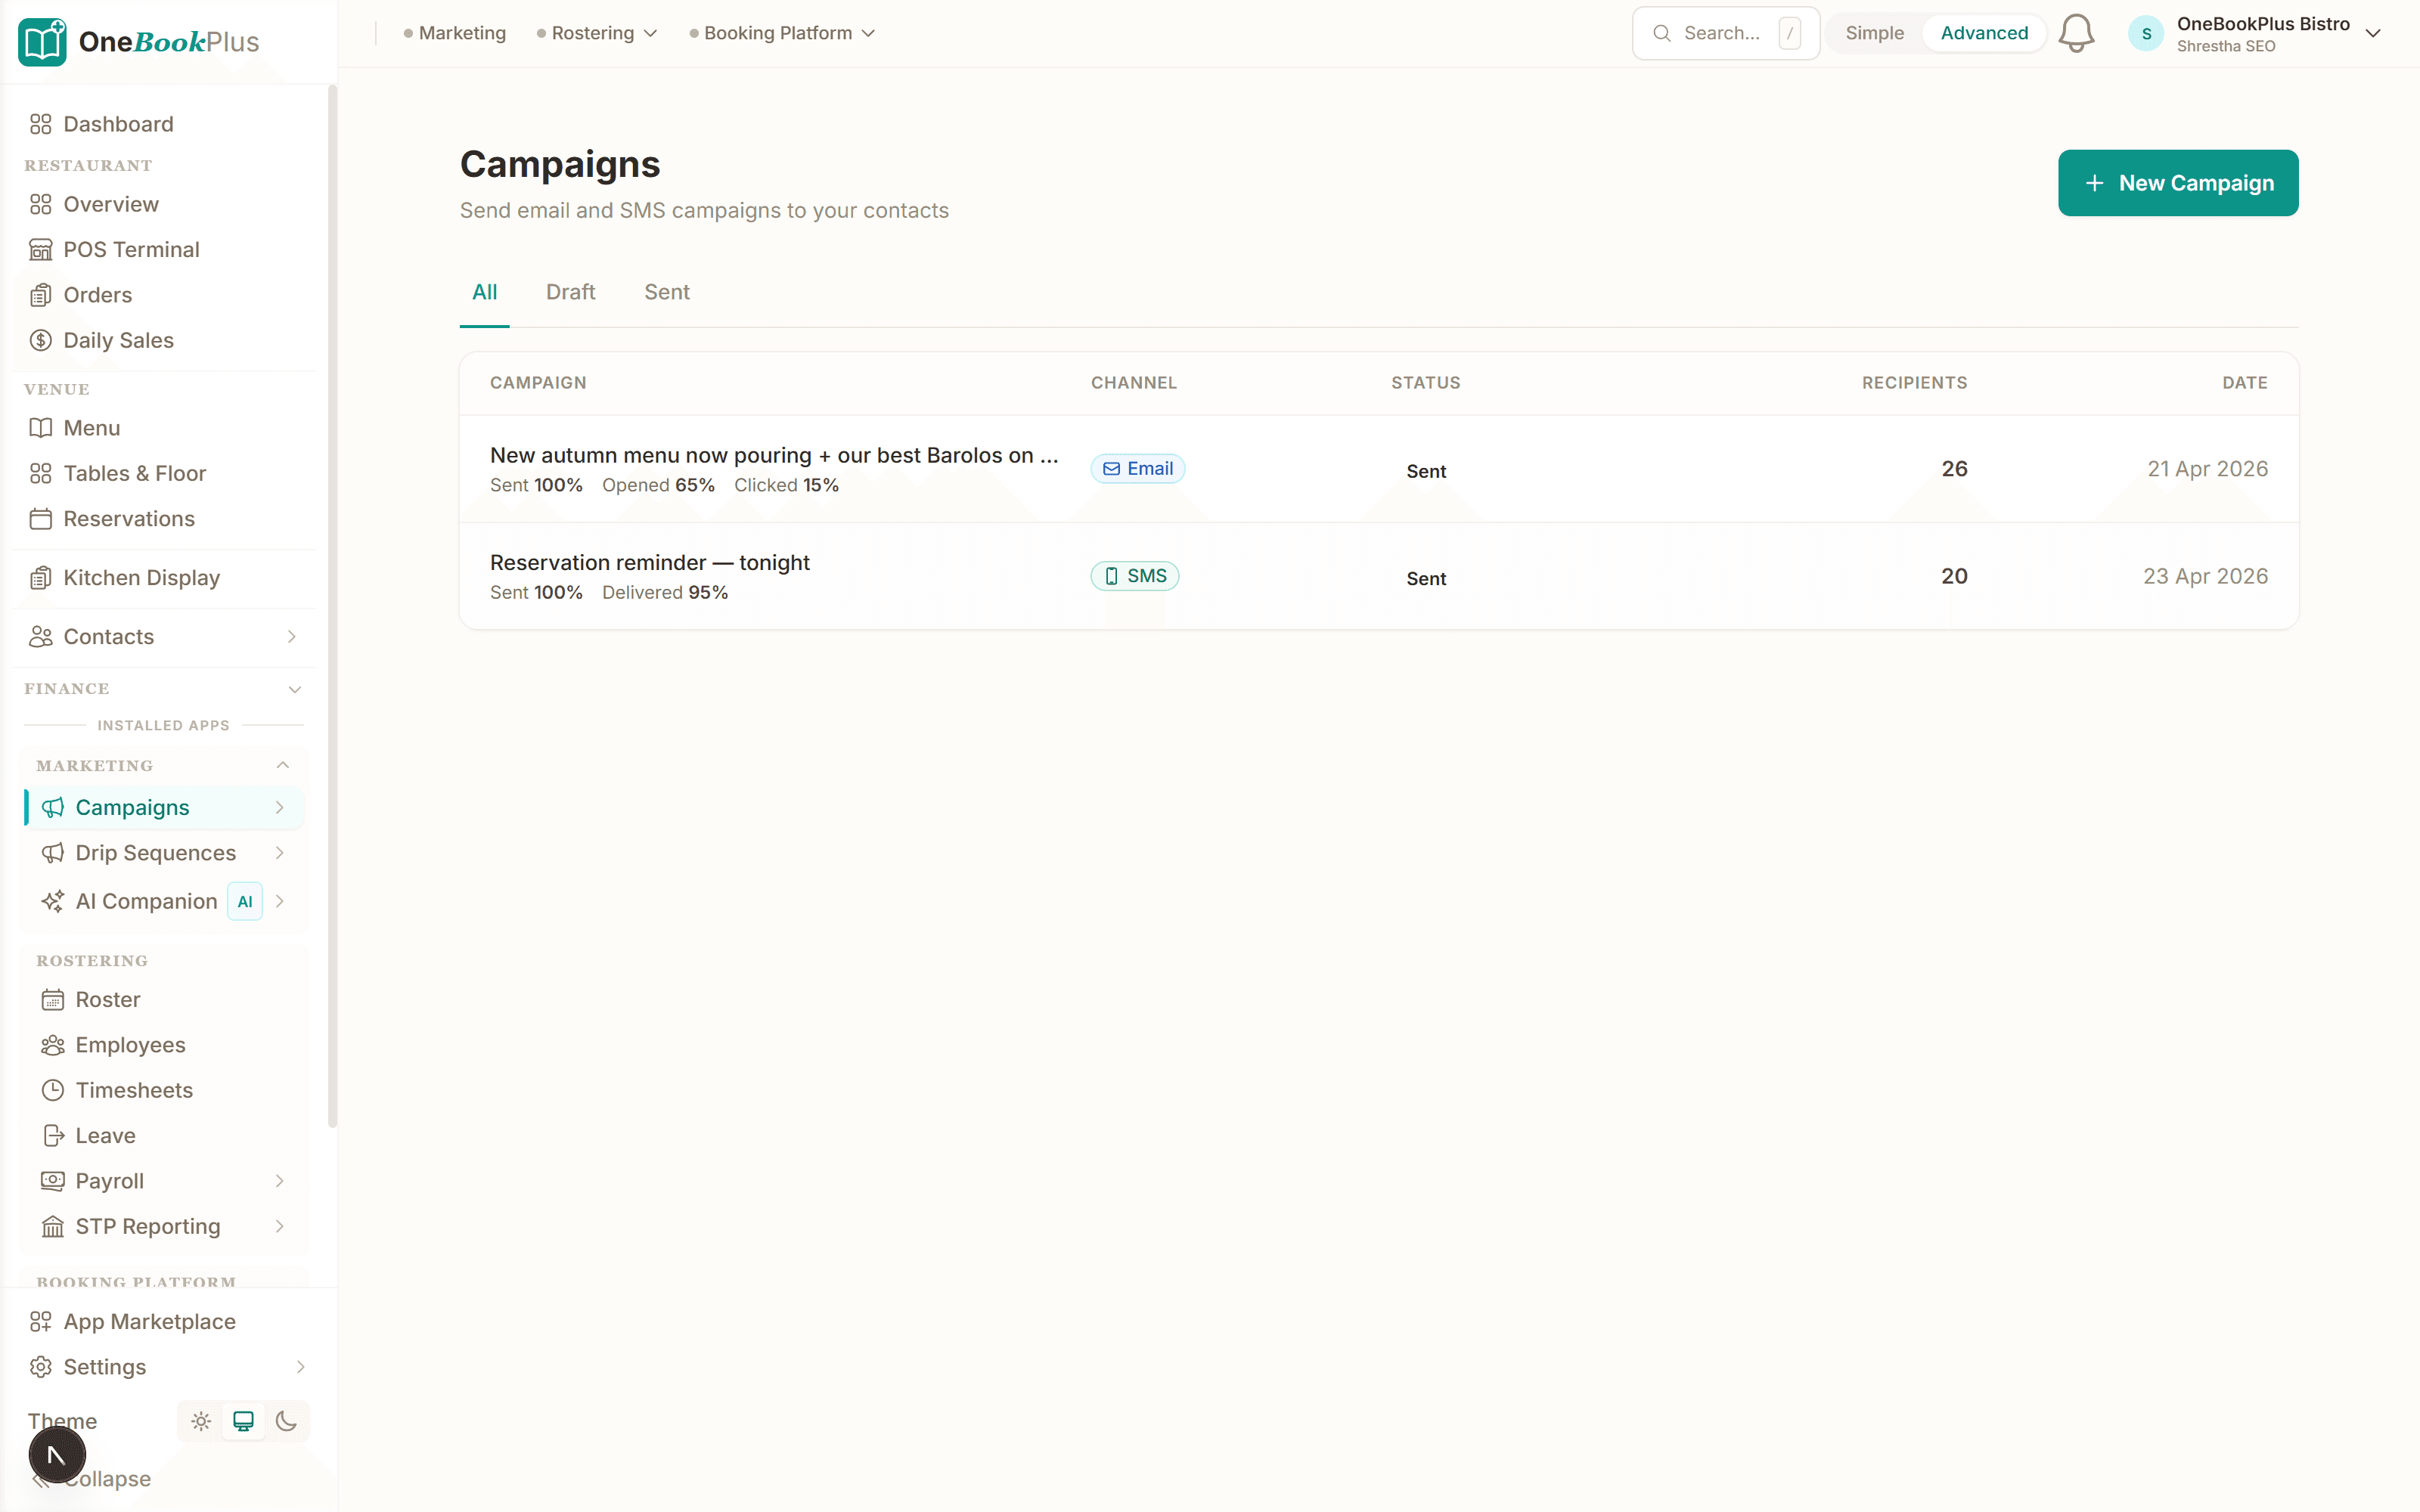Click the notification bell
This screenshot has height=1512, width=2420.
point(2077,32)
